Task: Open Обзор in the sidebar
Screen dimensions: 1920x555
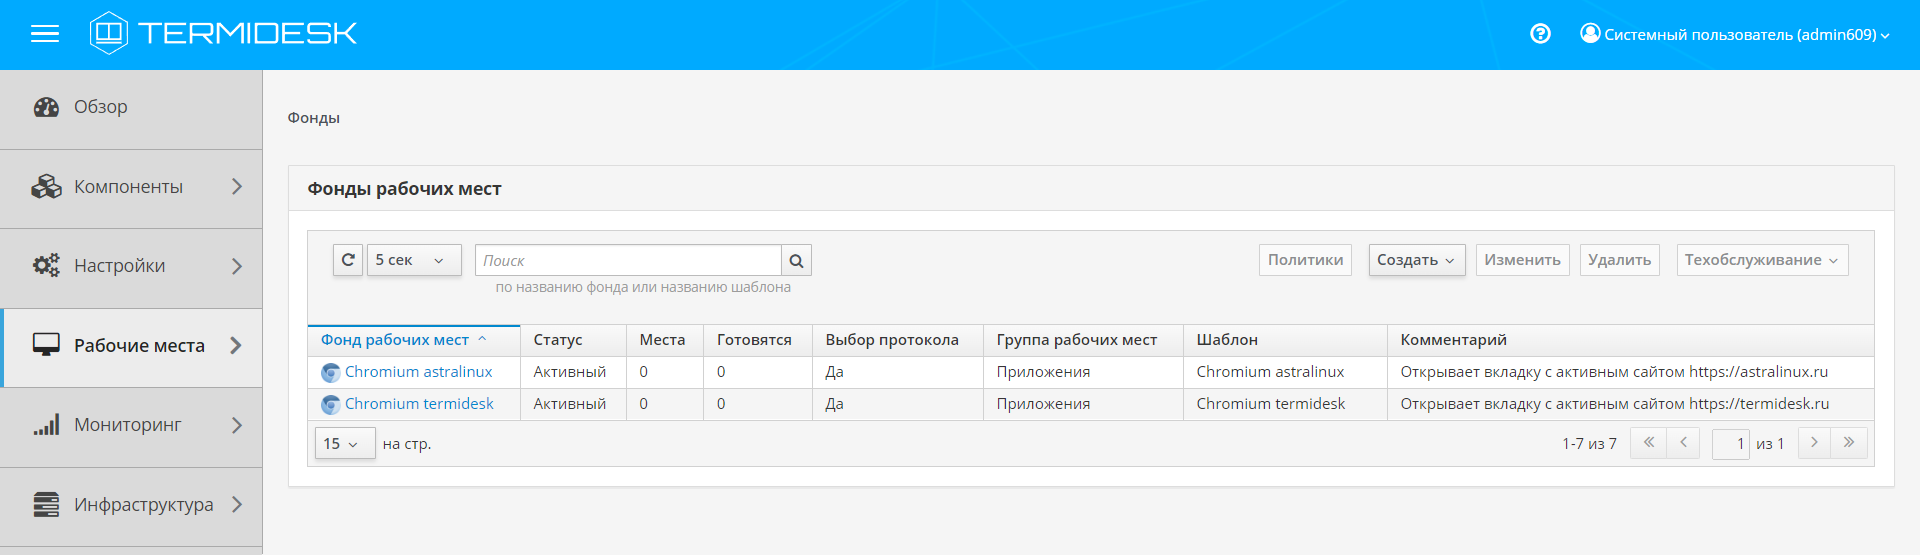Action: (101, 107)
